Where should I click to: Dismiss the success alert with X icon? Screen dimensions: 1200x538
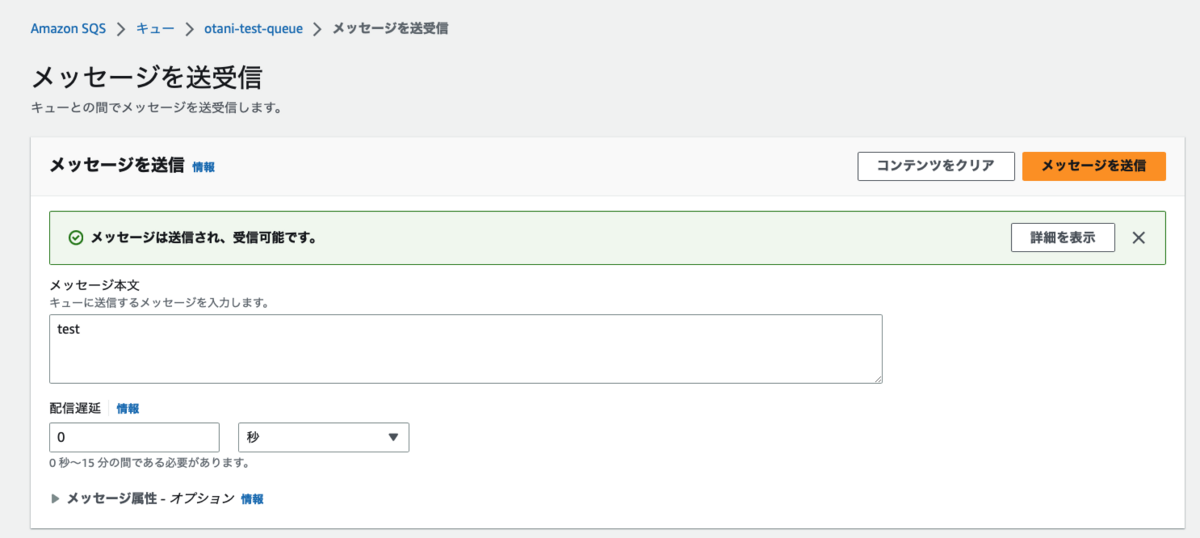coord(1138,238)
